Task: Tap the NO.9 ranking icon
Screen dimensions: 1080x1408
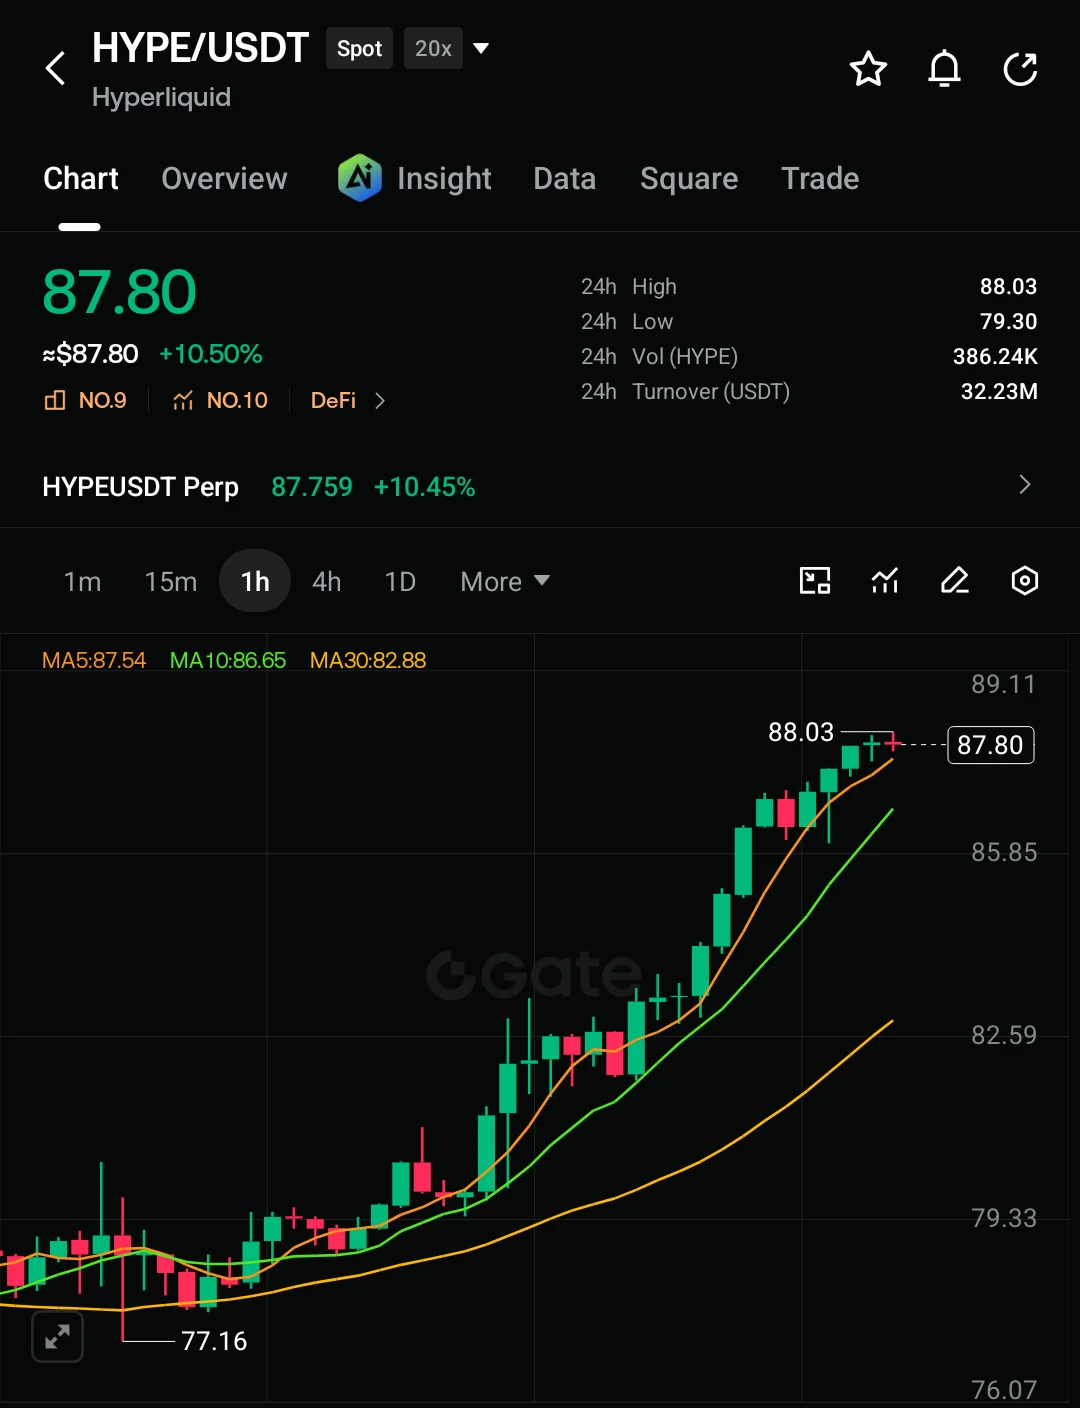Action: [x=55, y=401]
